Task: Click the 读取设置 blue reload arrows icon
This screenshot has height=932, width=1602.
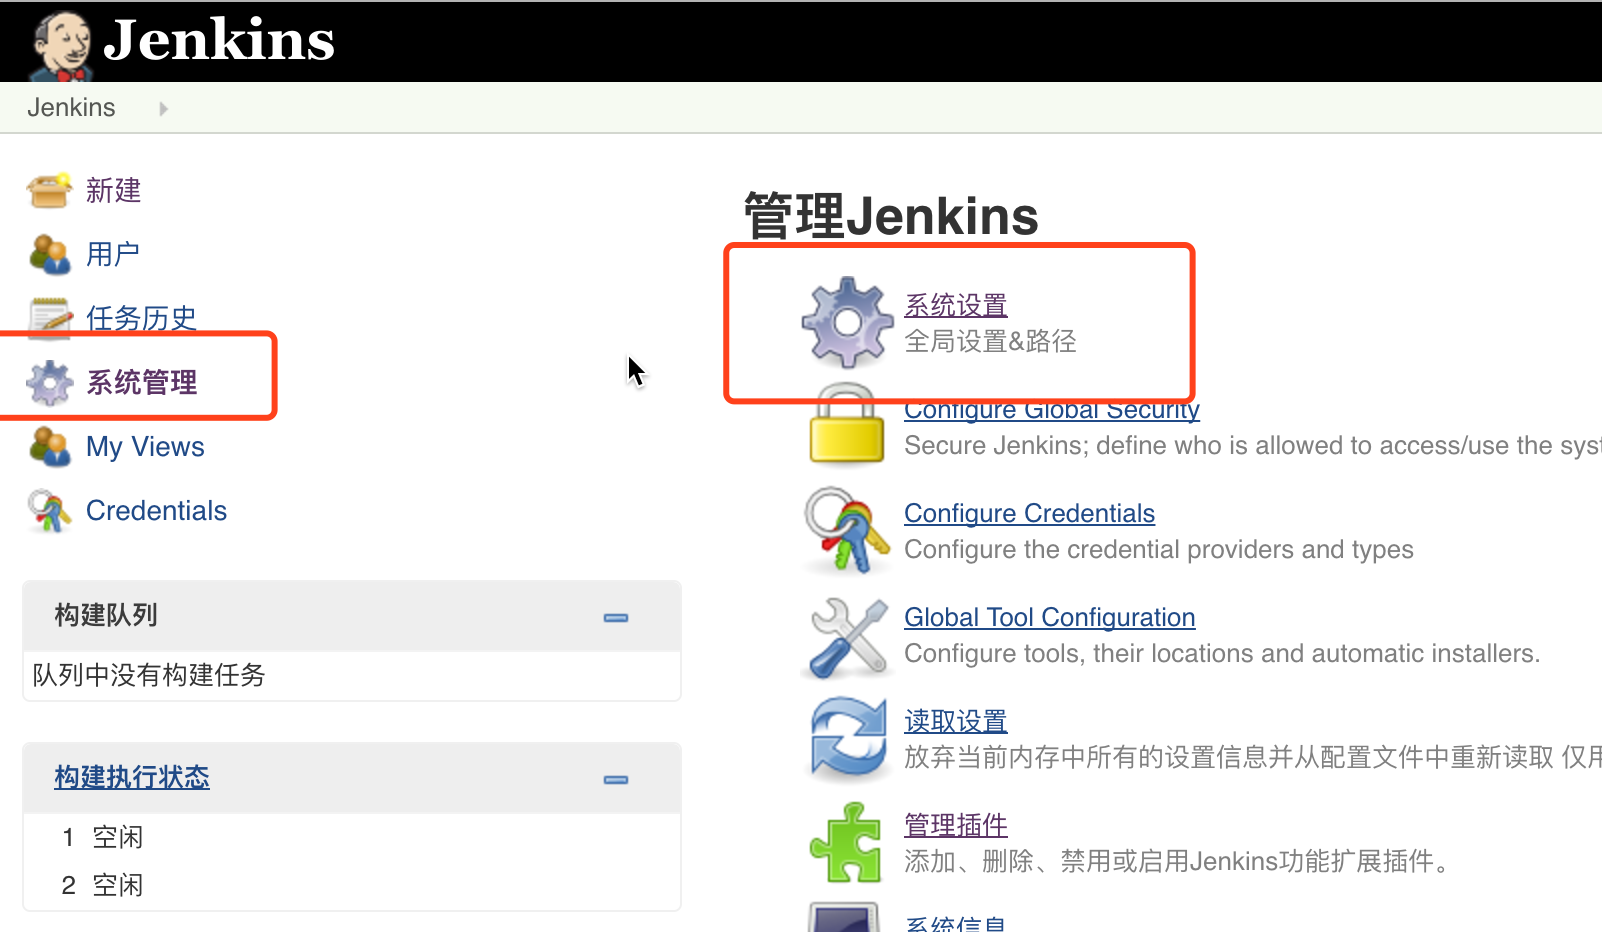Action: pos(847,739)
